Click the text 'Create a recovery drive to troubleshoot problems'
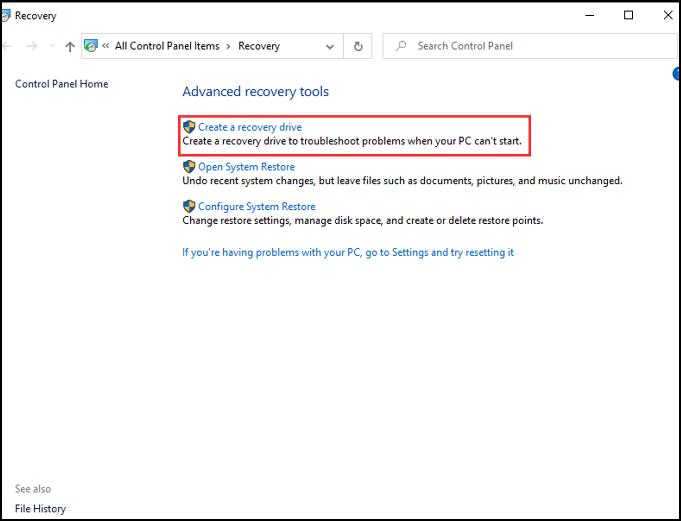 pos(294,141)
